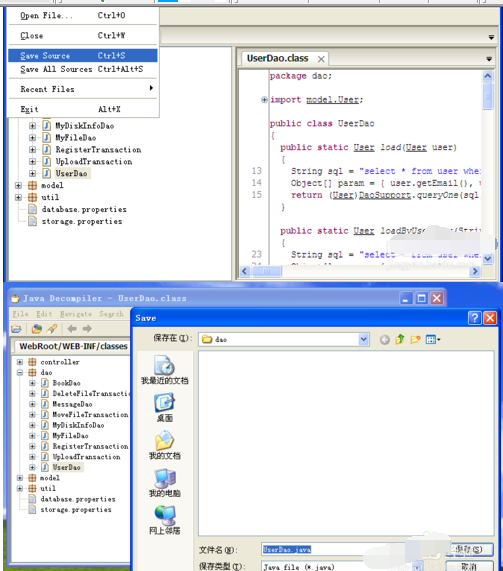Collapse the dao package in lower tree
The width and height of the screenshot is (503, 571).
[x=20, y=372]
